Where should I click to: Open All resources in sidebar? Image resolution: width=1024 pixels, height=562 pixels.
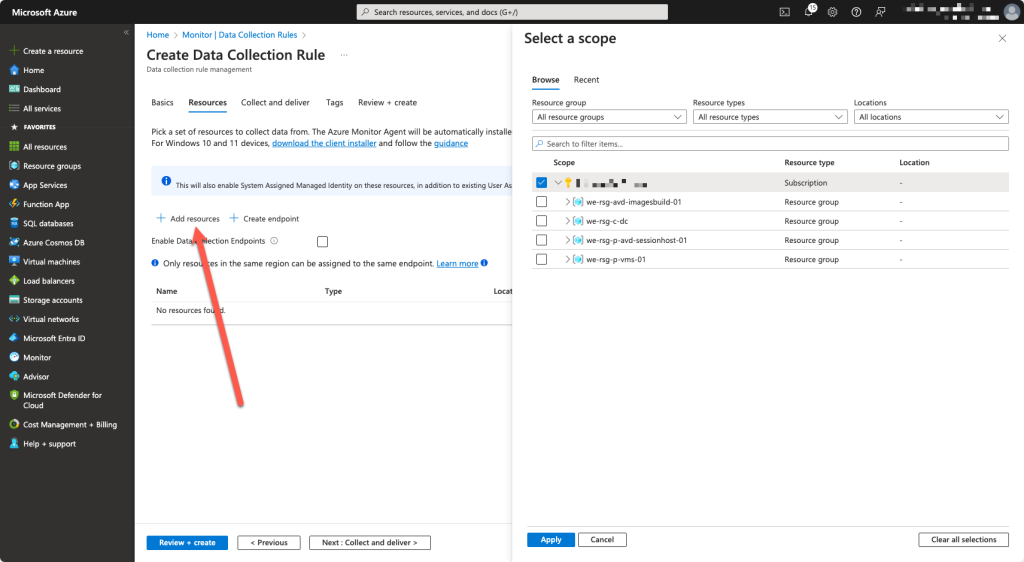tap(44, 147)
